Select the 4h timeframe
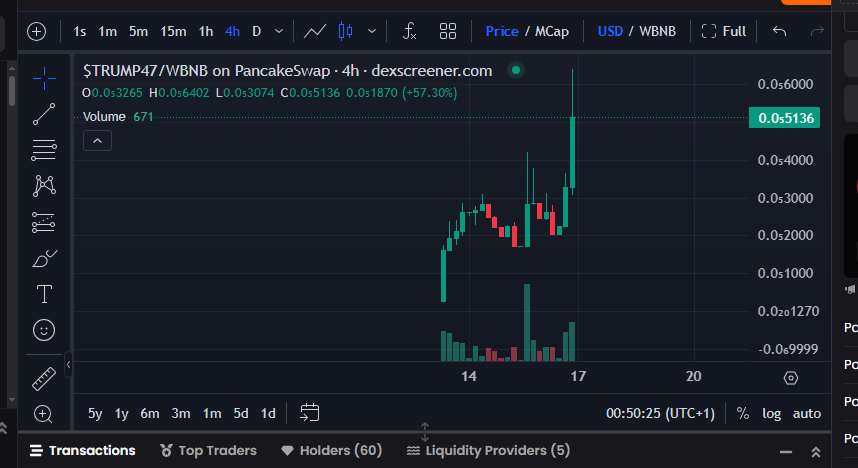The width and height of the screenshot is (858, 468). 232,31
